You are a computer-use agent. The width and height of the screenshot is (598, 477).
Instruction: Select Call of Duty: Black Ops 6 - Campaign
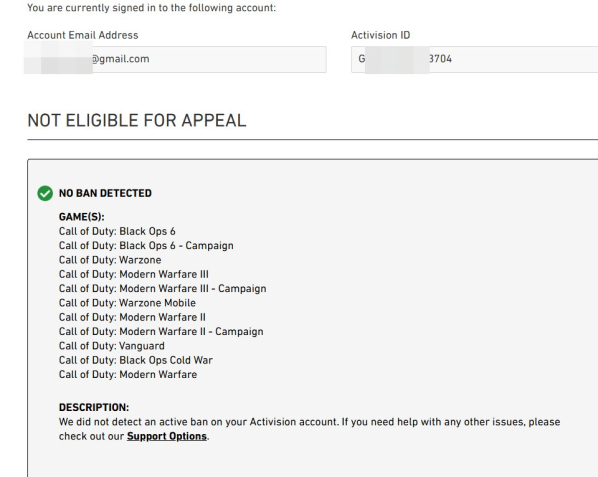click(146, 246)
